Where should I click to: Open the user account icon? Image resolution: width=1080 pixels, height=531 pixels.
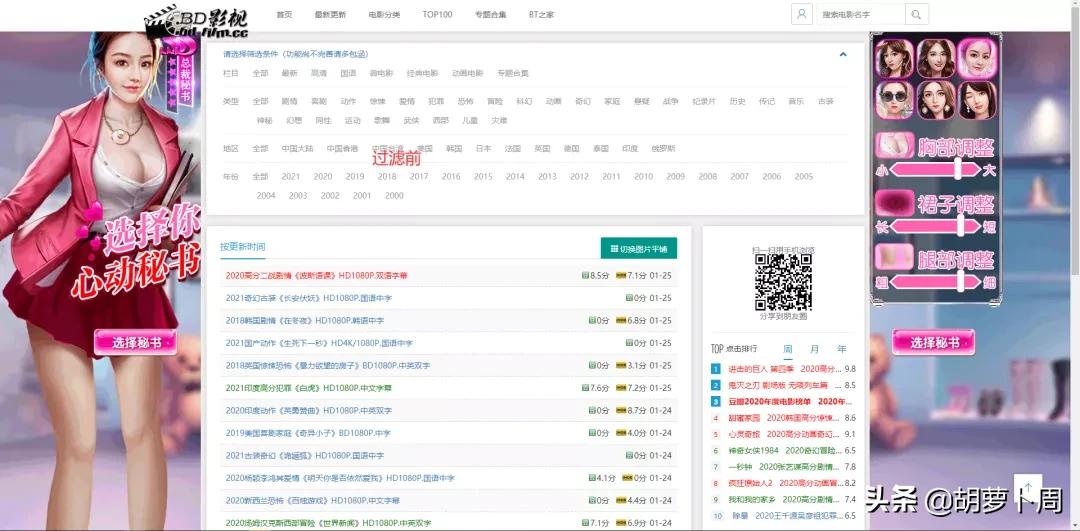(x=802, y=14)
